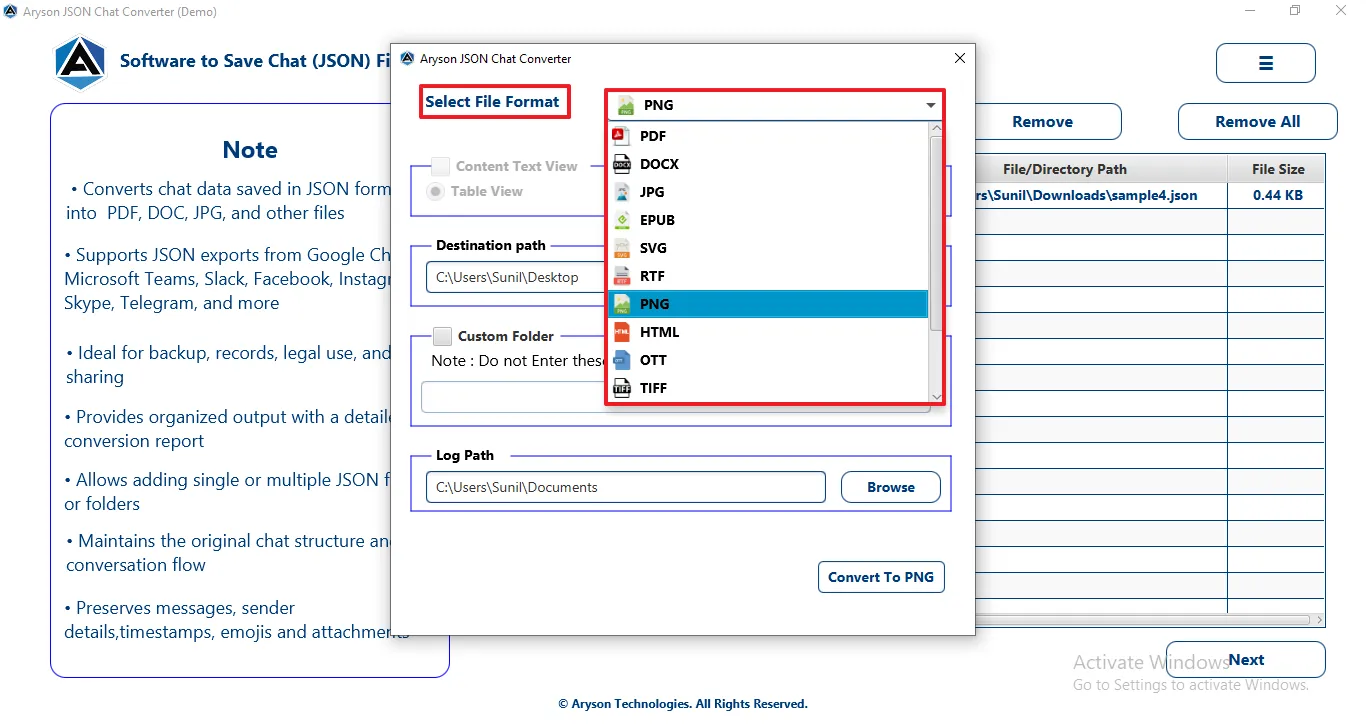Click the small Aryson icon in dialog title

coord(407,59)
